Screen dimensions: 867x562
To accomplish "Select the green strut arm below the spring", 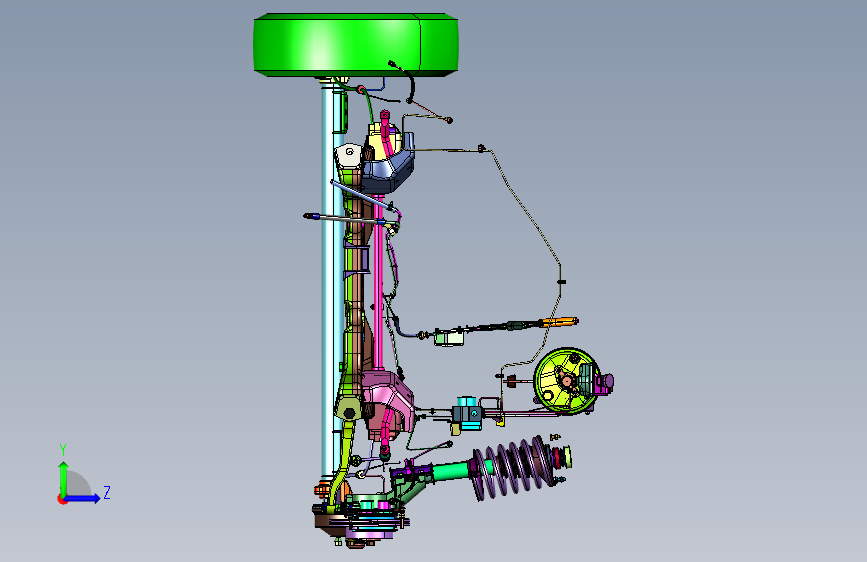I will [451, 471].
